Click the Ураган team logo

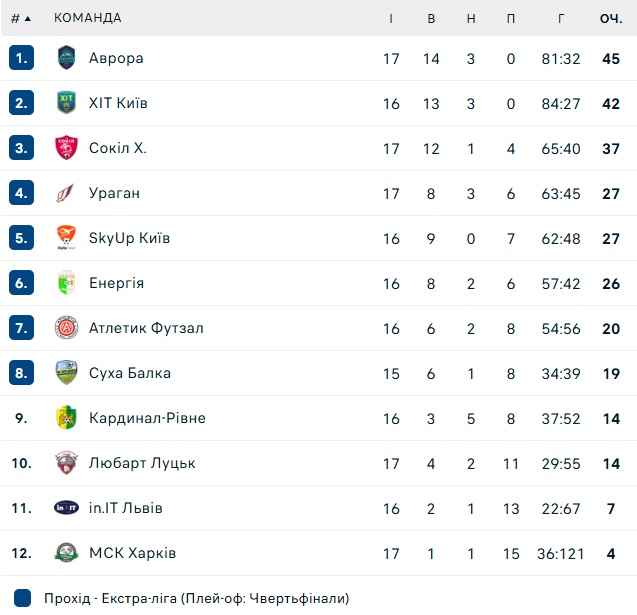(x=65, y=193)
